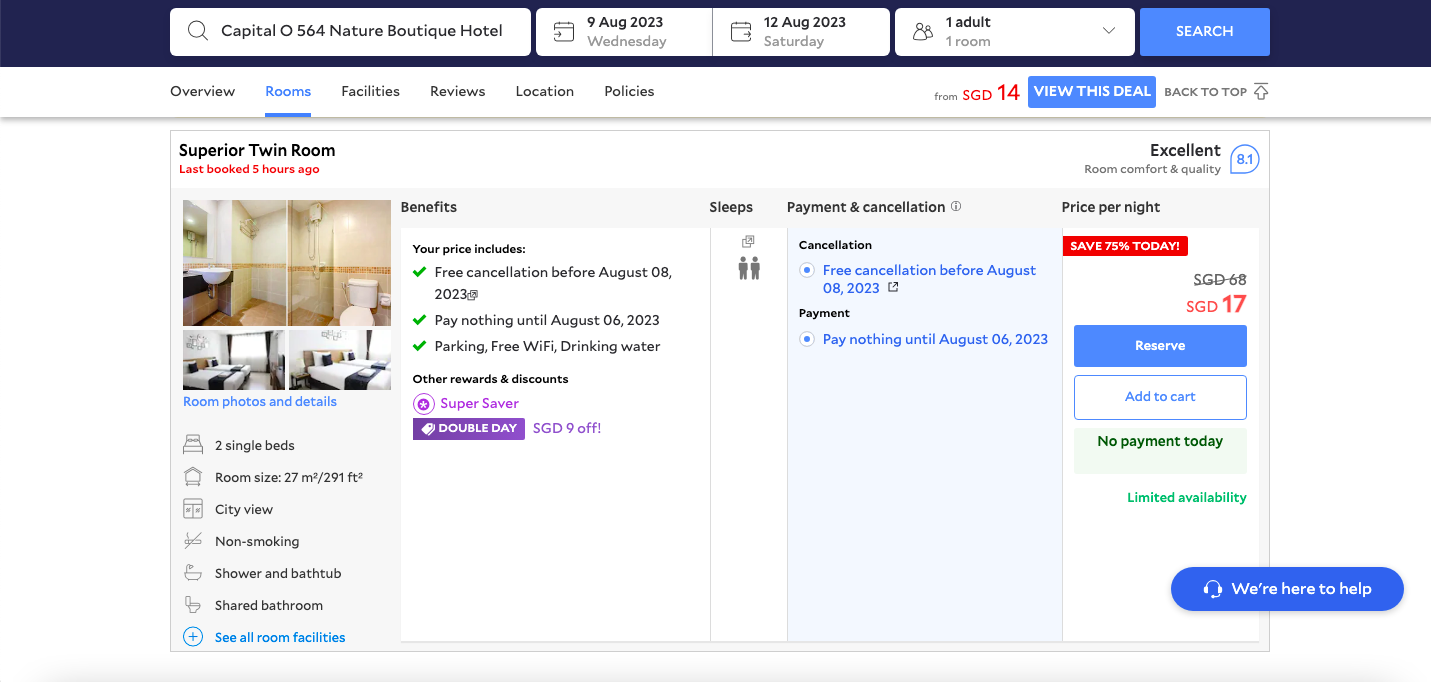This screenshot has width=1431, height=682.
Task: Click See all room facilities link
Action: (280, 637)
